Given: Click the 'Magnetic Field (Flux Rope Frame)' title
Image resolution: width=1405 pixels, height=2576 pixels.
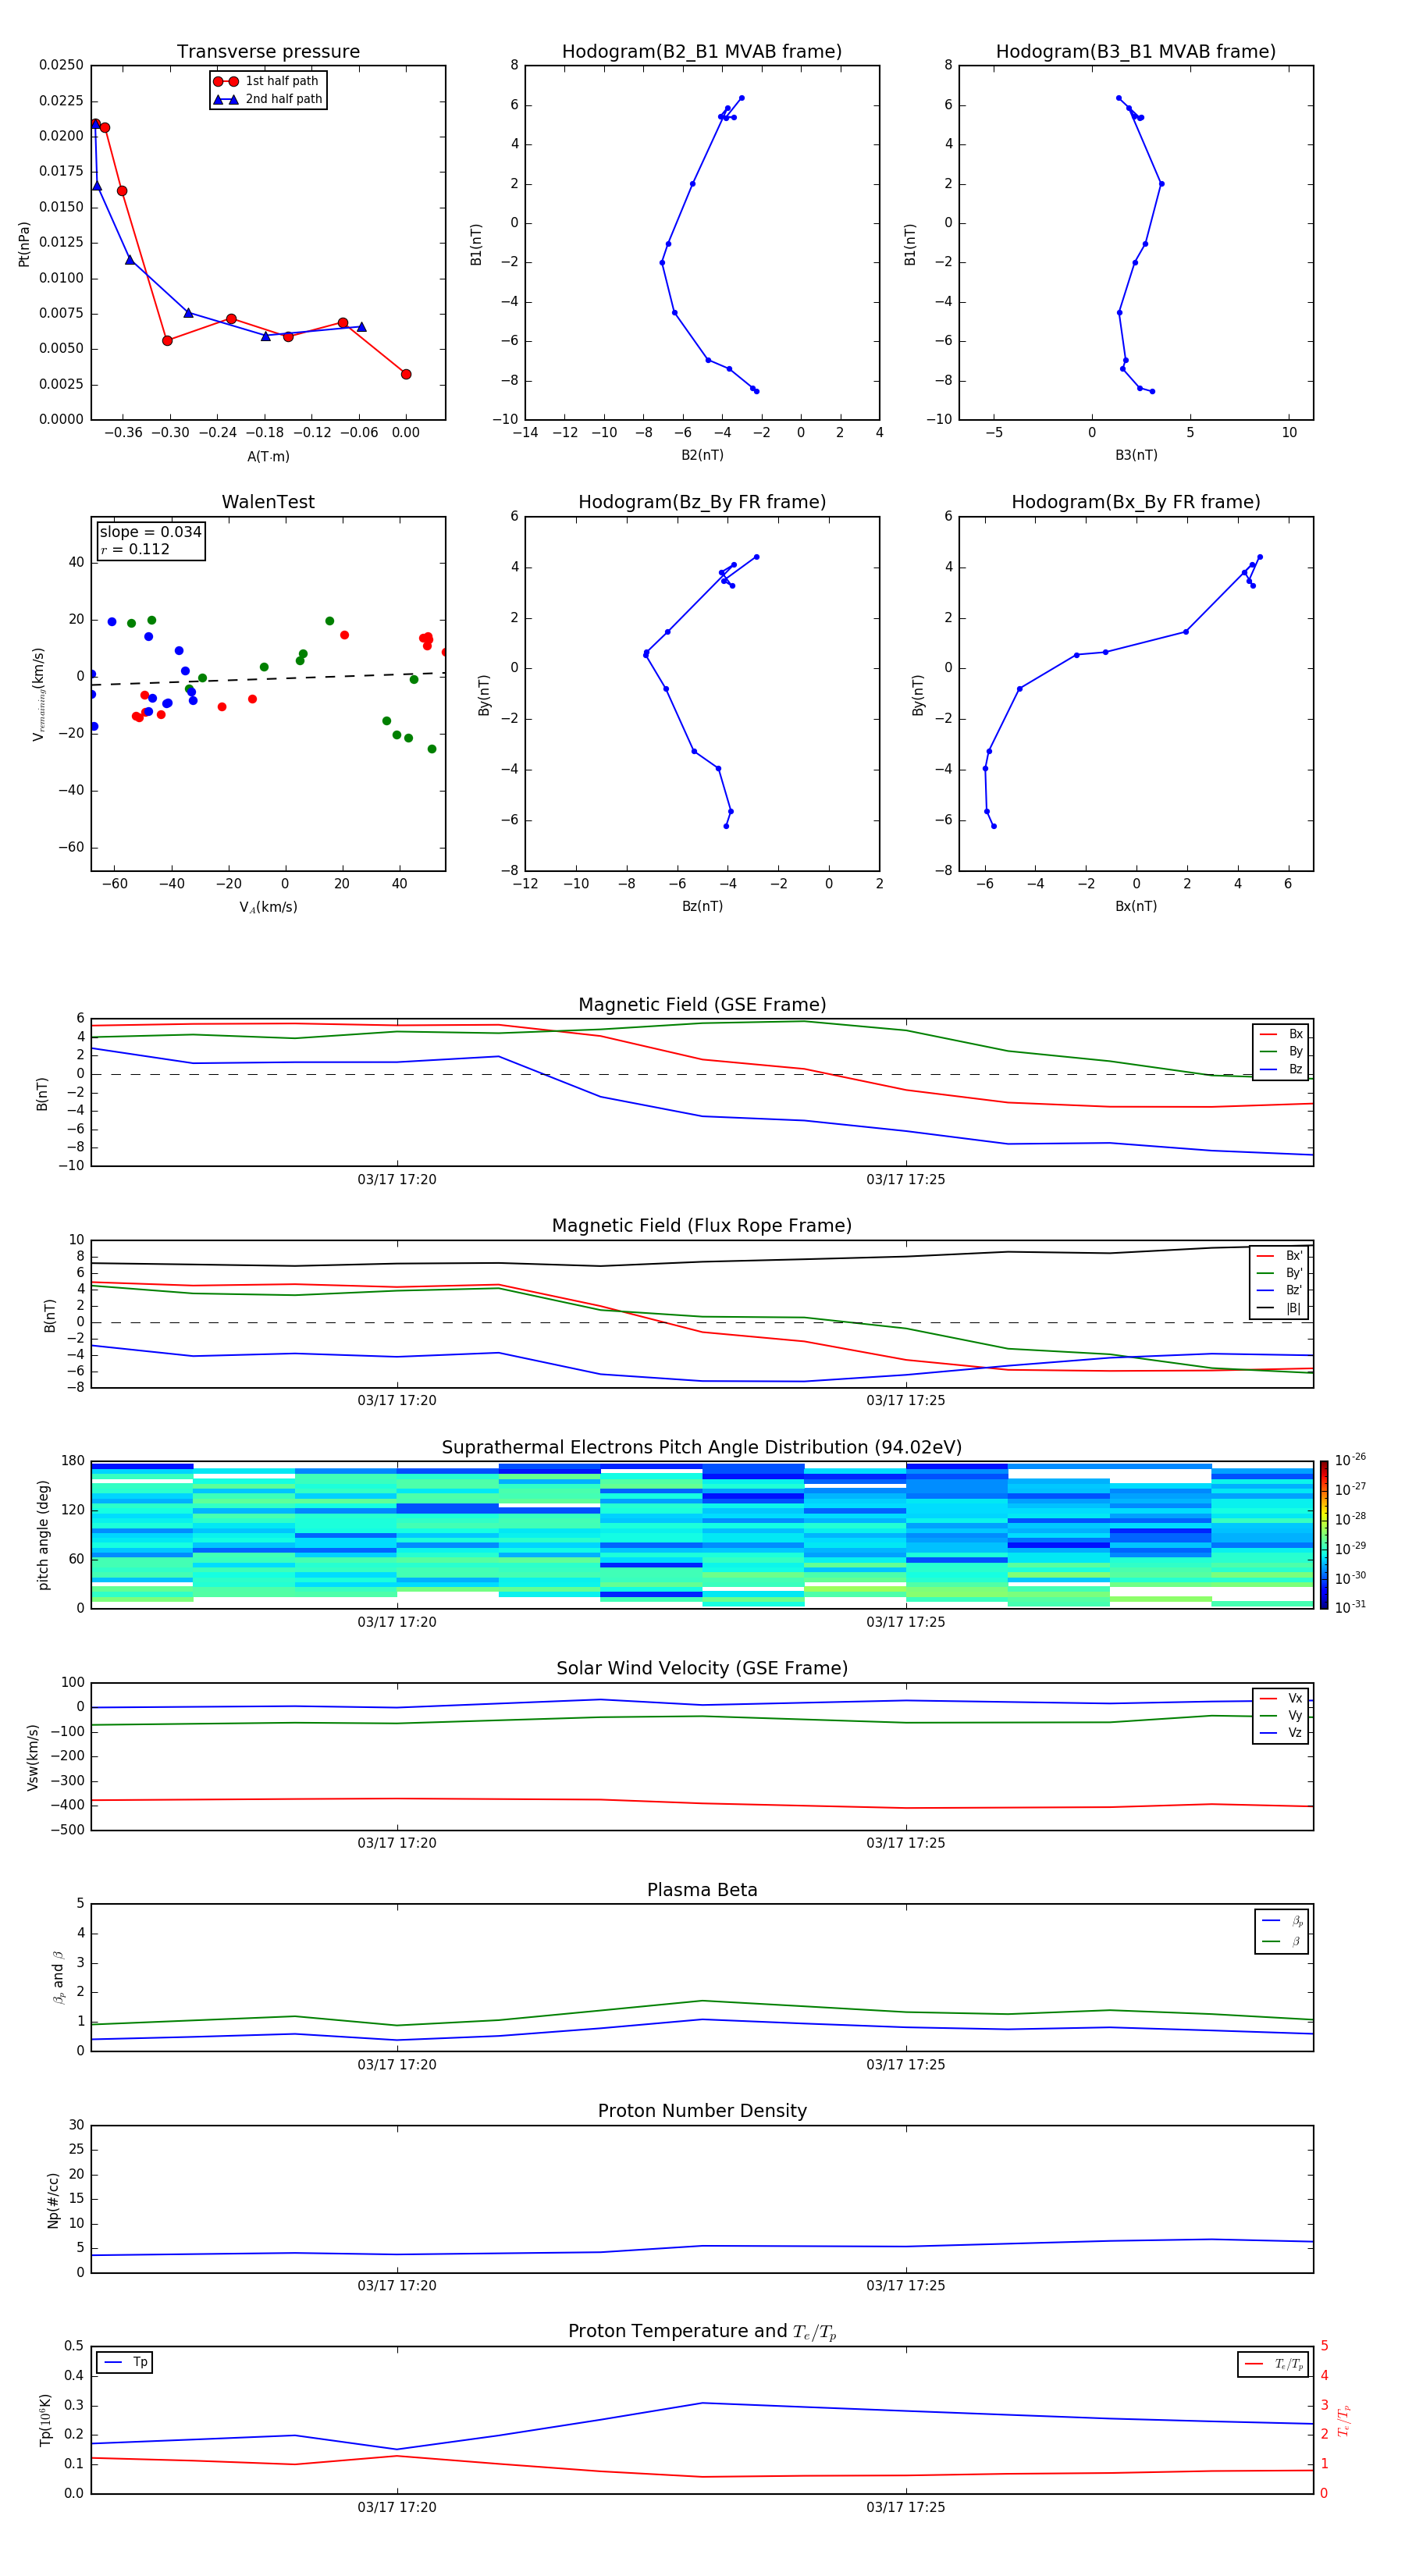Looking at the screenshot, I should (702, 1226).
